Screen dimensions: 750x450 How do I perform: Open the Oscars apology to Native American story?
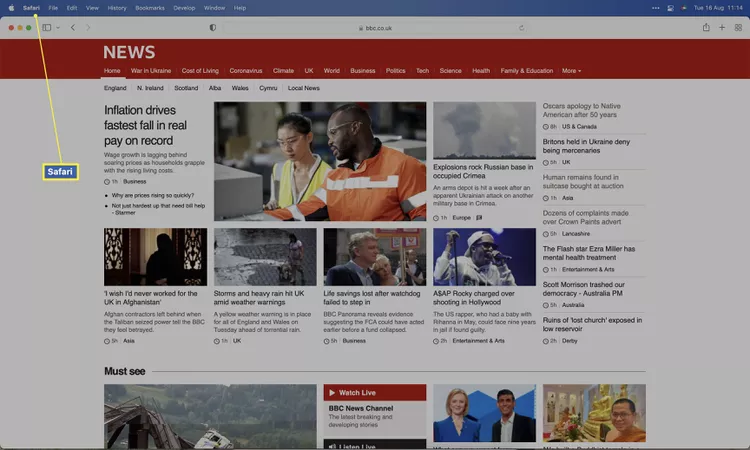(x=581, y=110)
